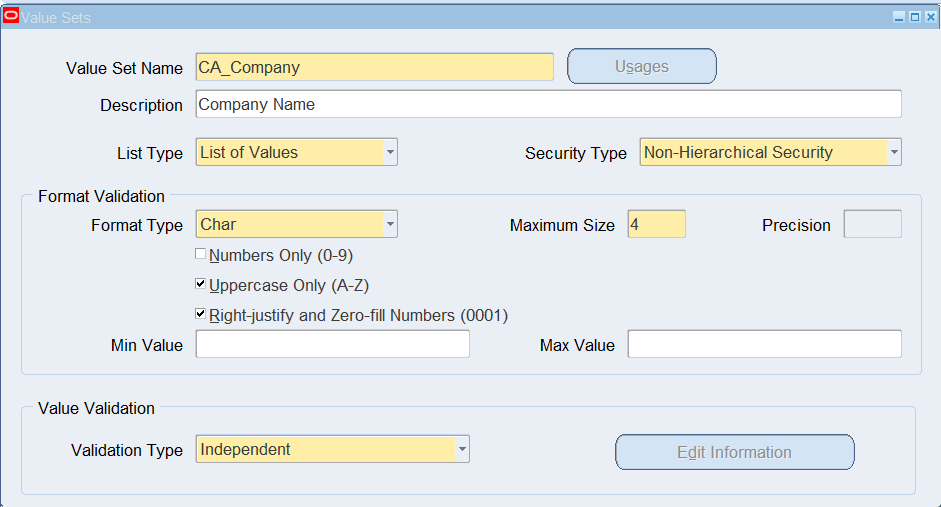Image resolution: width=941 pixels, height=507 pixels.
Task: Toggle Right-justify and Zero-fill Numbers checkbox
Action: tap(200, 314)
